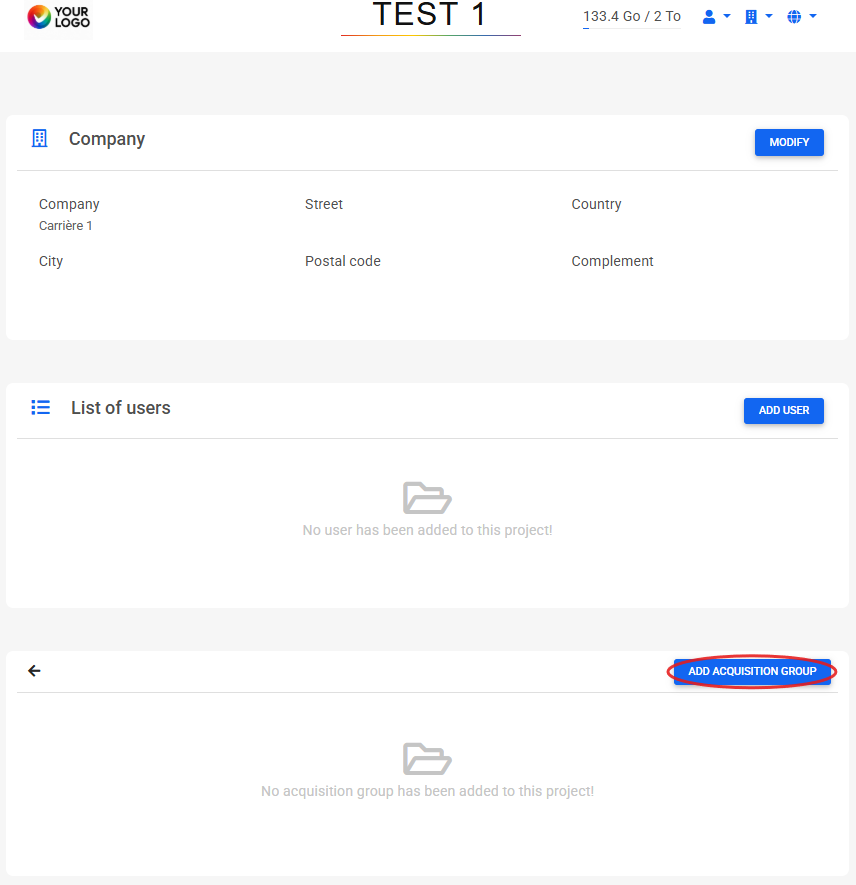This screenshot has width=856, height=885.
Task: Open the user account icon menu
Action: 709,17
